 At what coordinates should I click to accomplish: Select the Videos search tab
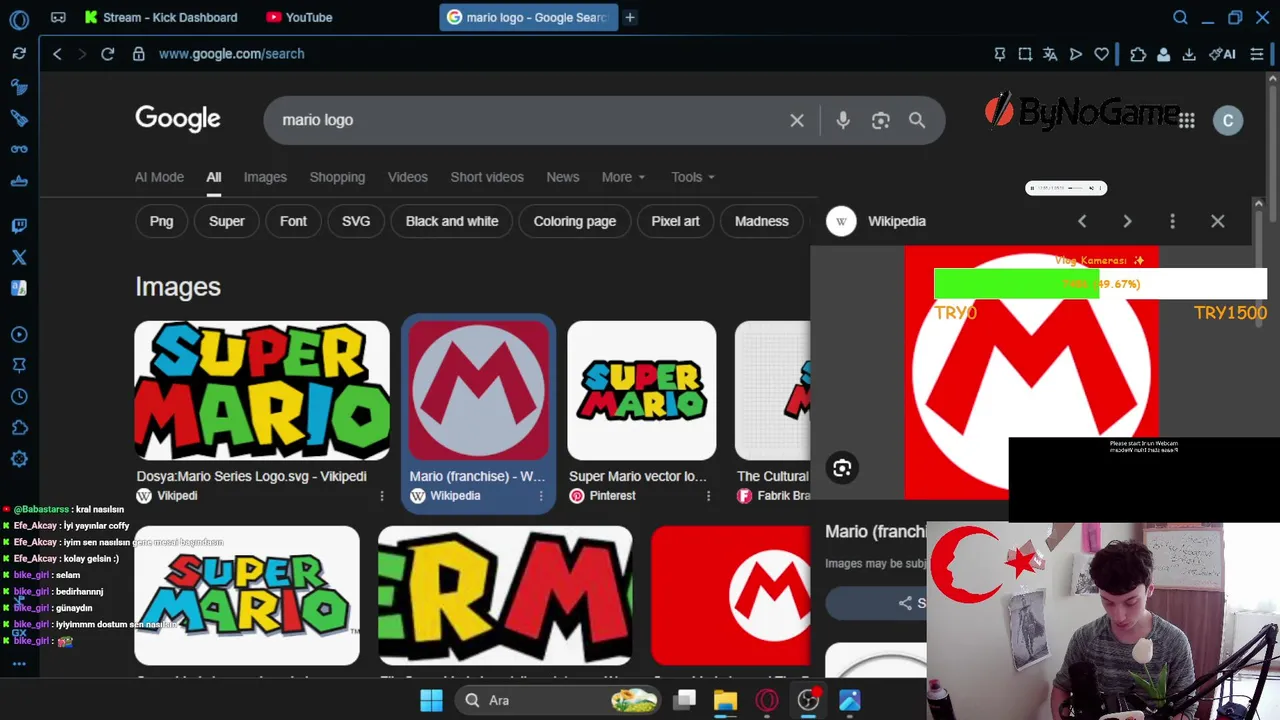(x=407, y=177)
